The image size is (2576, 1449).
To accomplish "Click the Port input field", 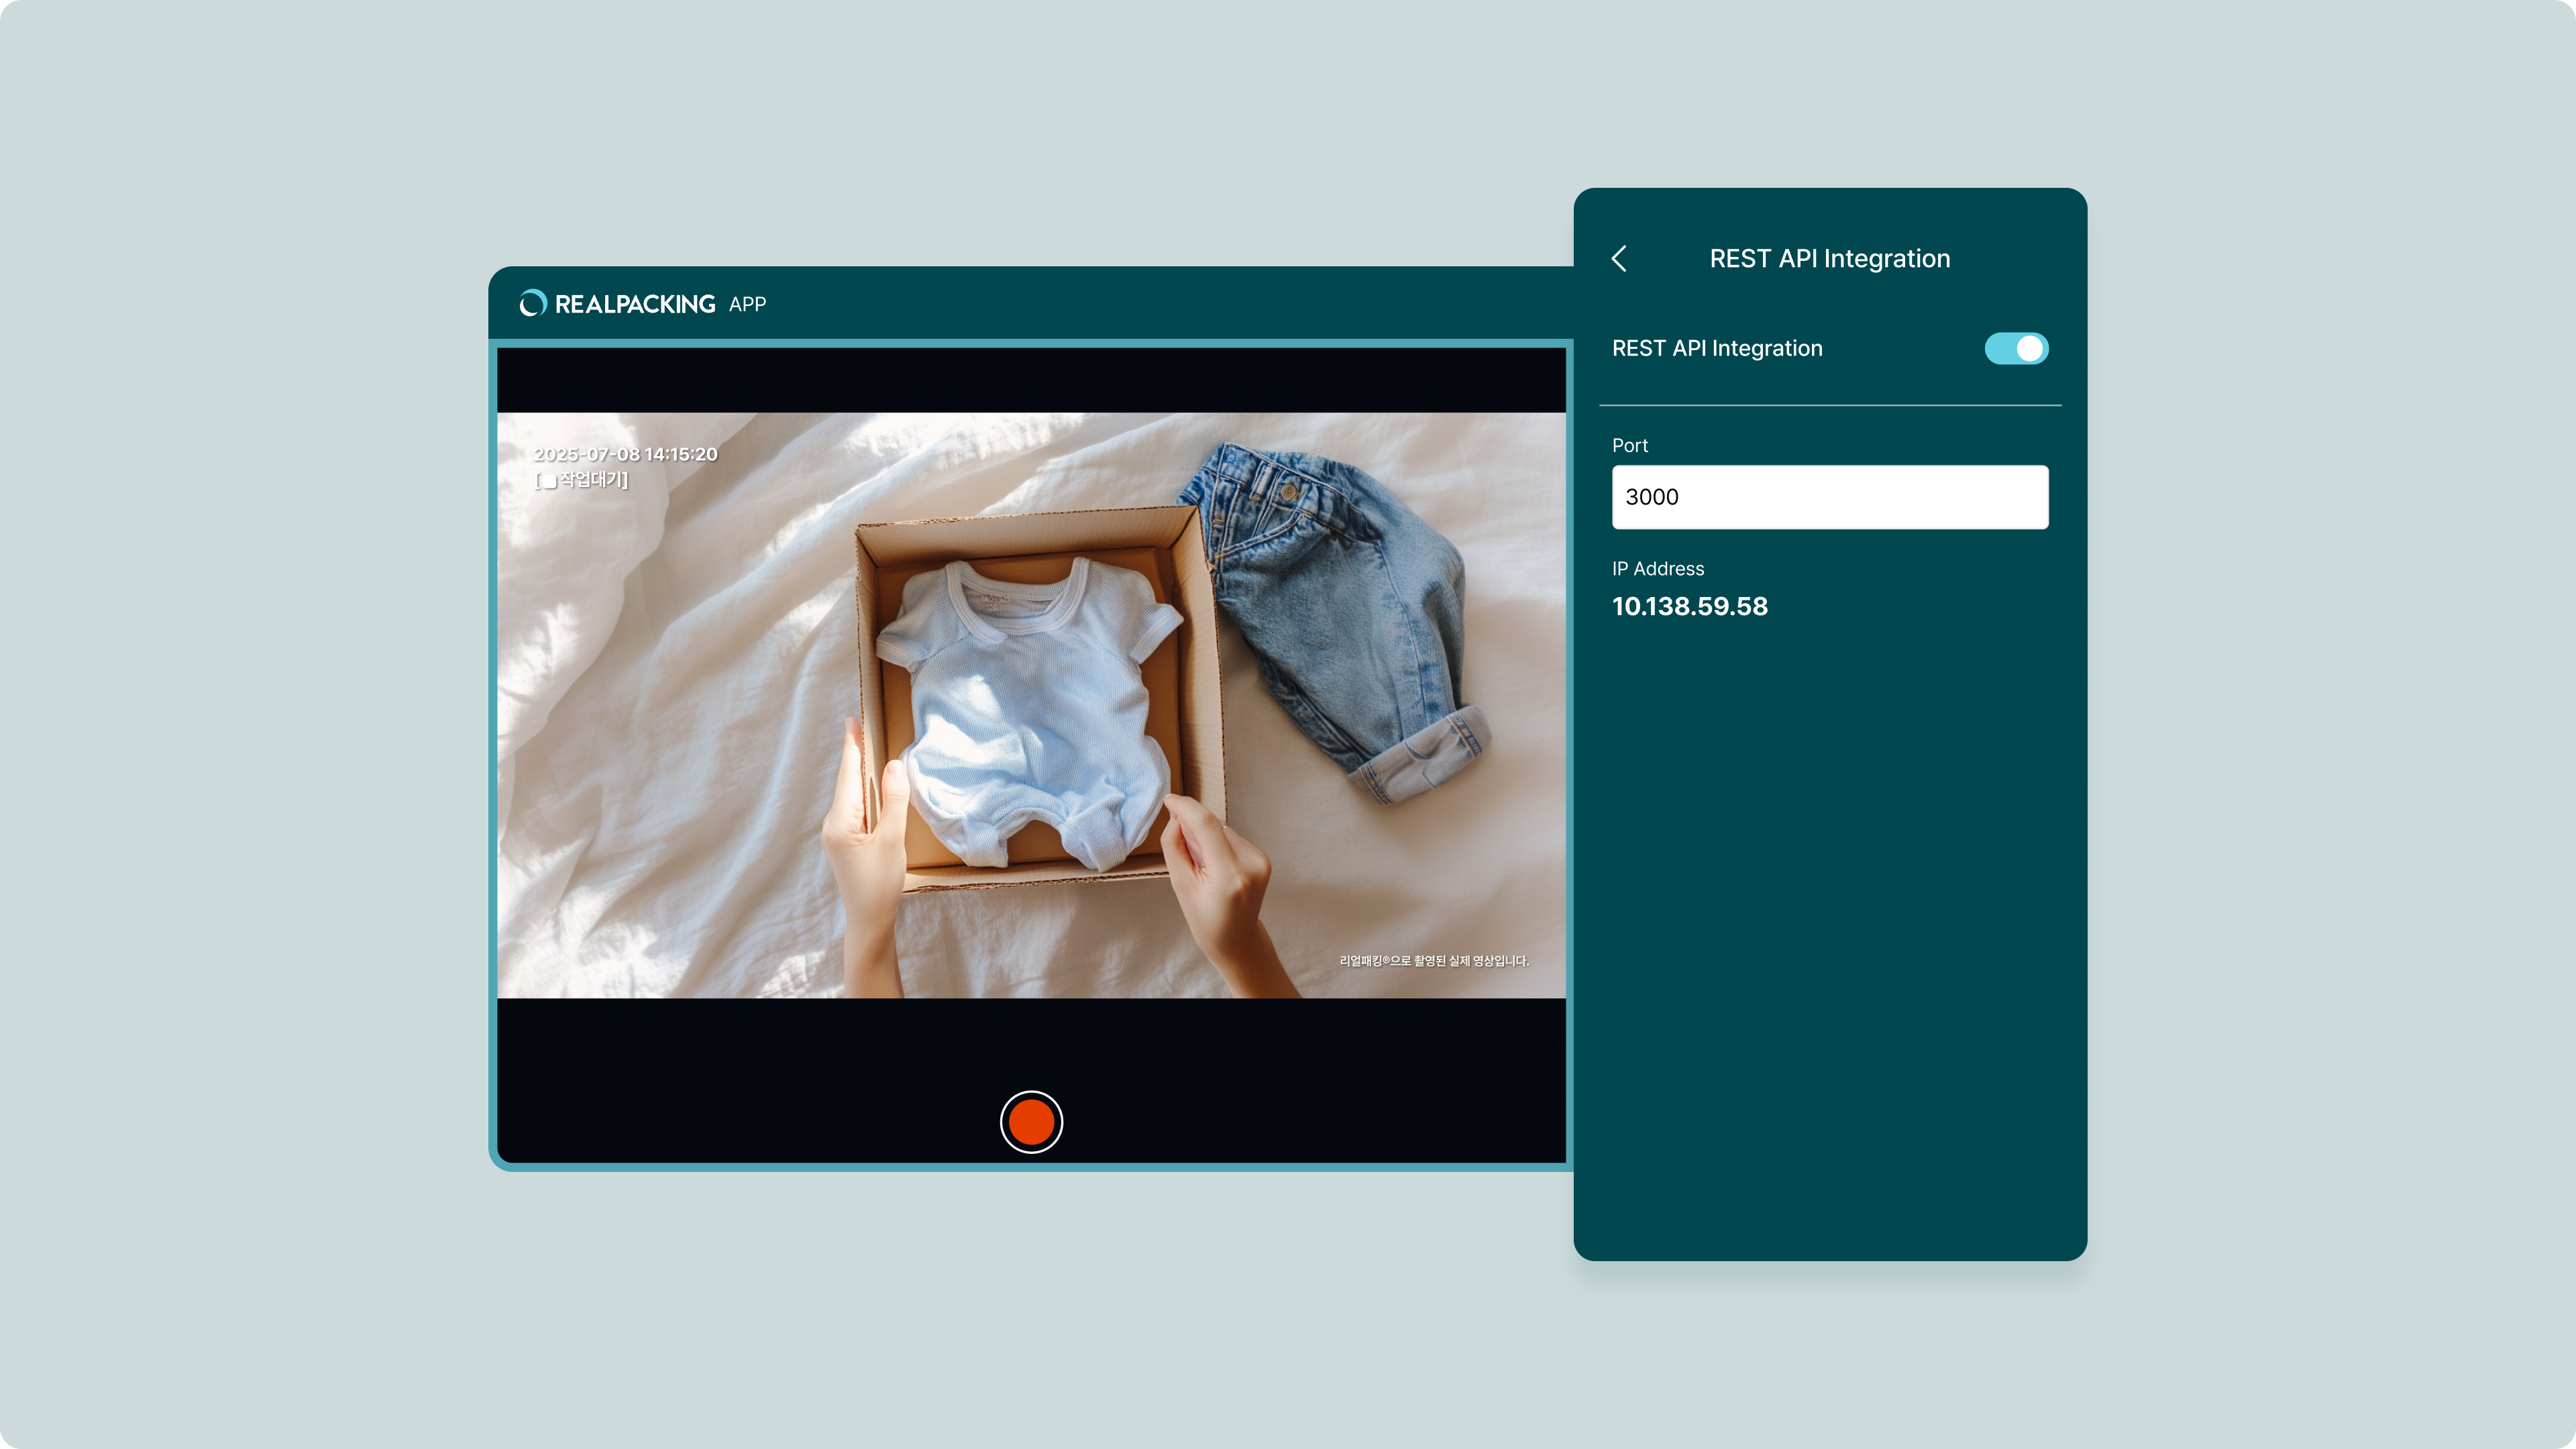I will (x=1829, y=497).
